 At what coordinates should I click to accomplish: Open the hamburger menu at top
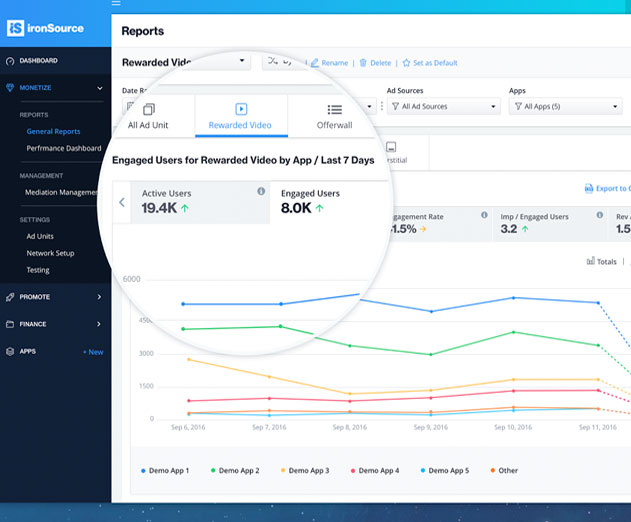point(116,3)
